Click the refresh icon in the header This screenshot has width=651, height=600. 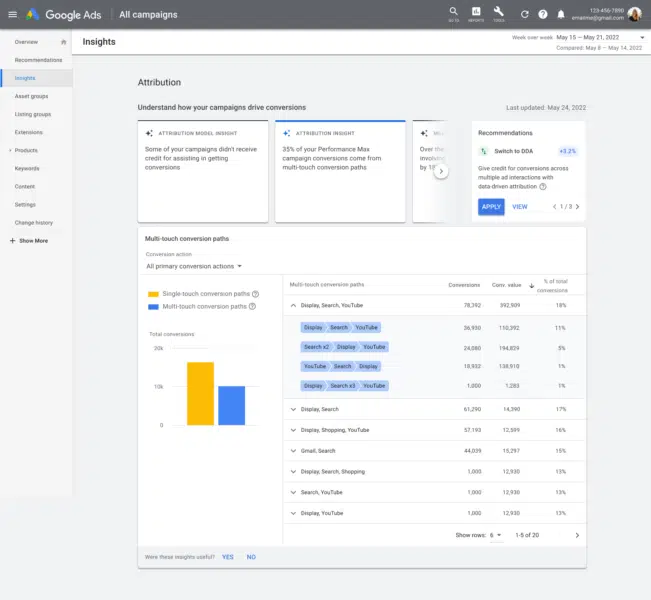tap(525, 14)
